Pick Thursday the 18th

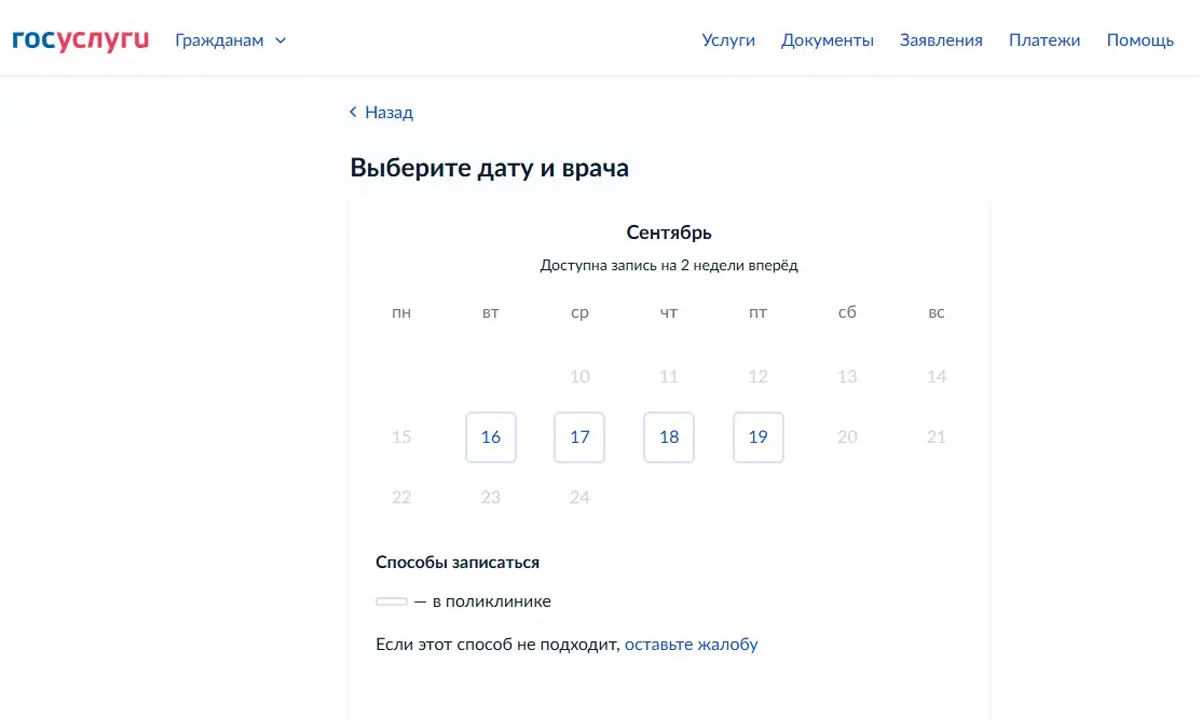click(x=669, y=437)
